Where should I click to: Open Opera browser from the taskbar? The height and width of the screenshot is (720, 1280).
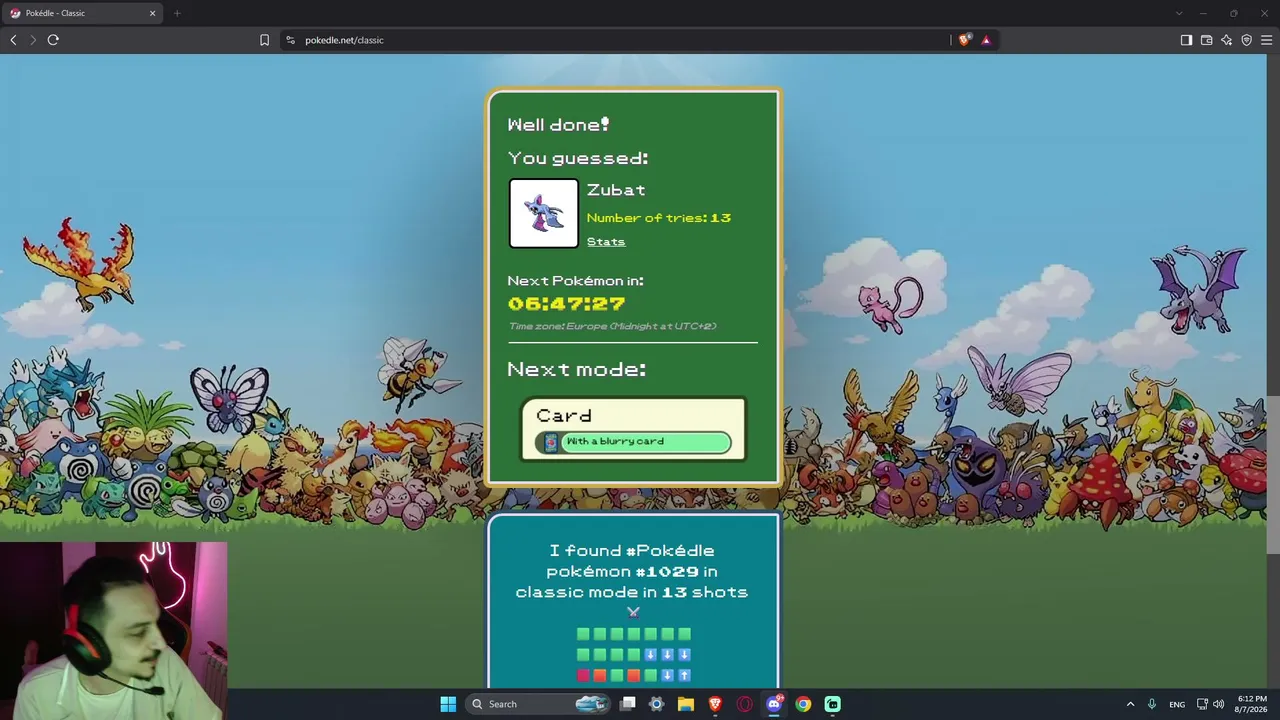[744, 704]
